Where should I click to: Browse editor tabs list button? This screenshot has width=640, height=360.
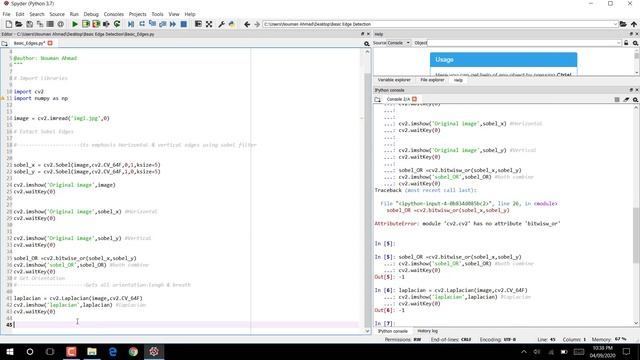pyautogui.click(x=4, y=43)
